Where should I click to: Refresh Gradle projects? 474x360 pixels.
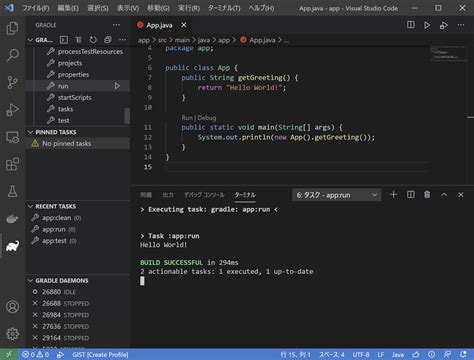click(x=93, y=40)
